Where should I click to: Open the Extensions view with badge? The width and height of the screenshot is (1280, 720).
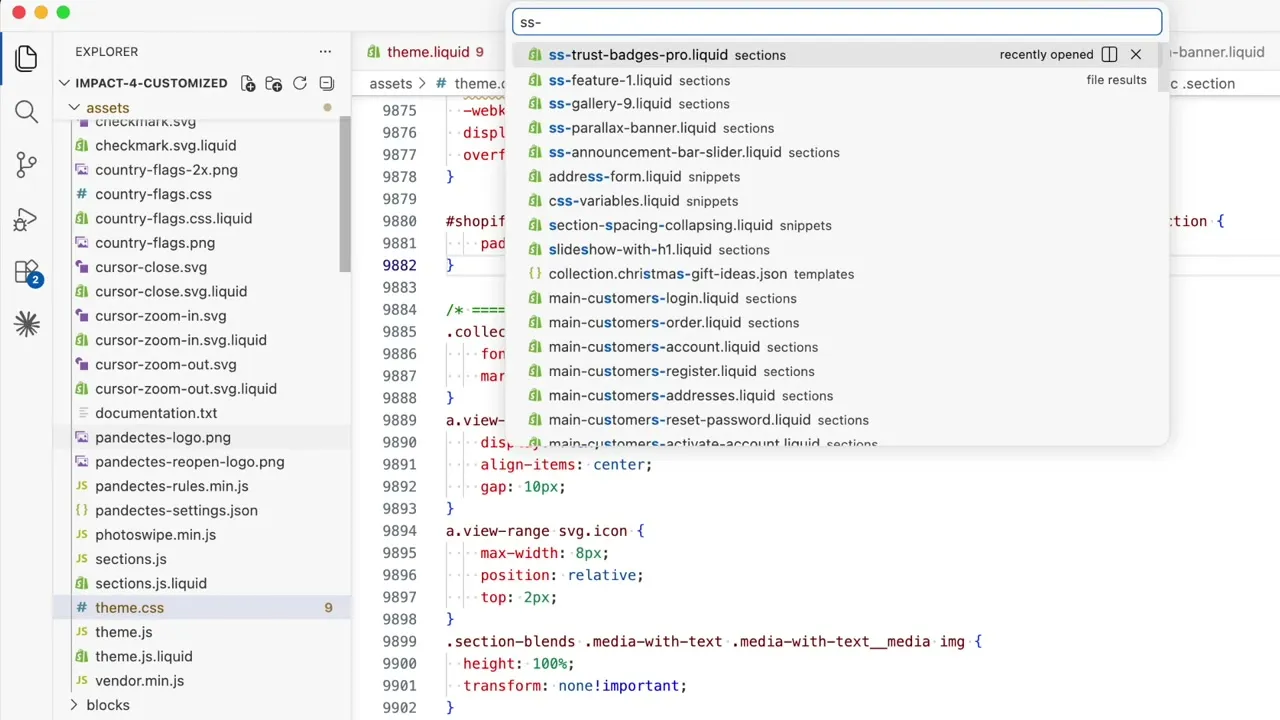(27, 272)
